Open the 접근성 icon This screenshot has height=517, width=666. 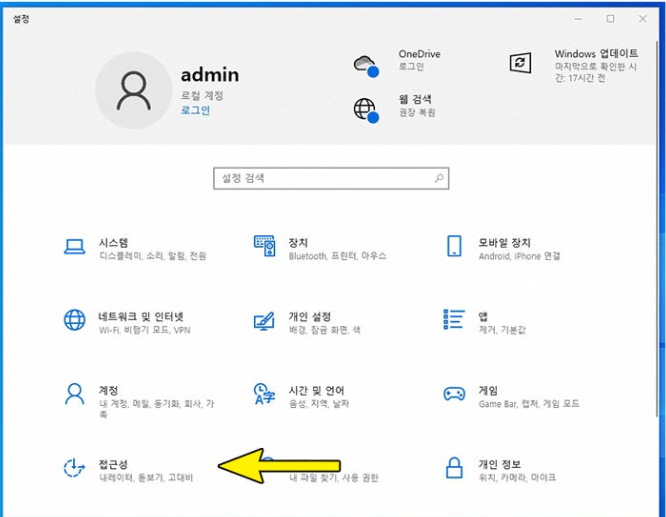74,468
